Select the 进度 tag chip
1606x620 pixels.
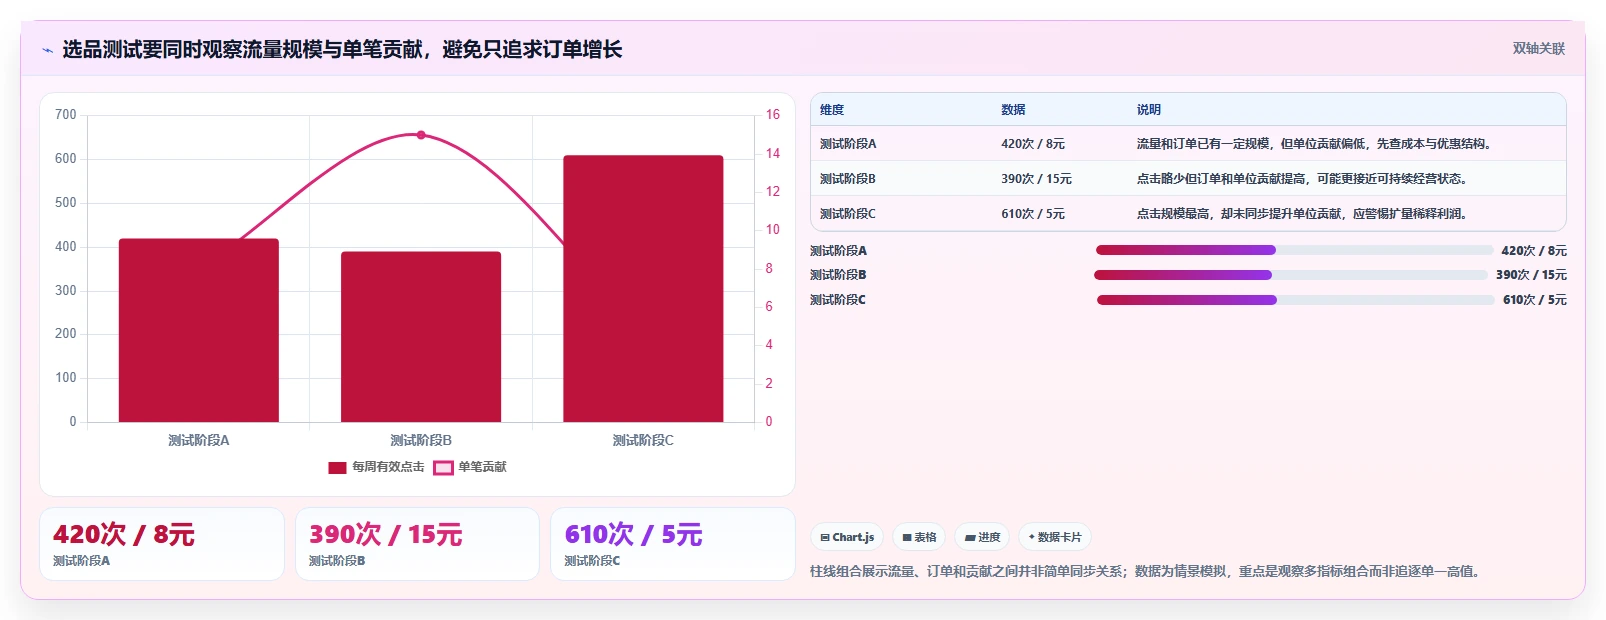[x=982, y=537]
